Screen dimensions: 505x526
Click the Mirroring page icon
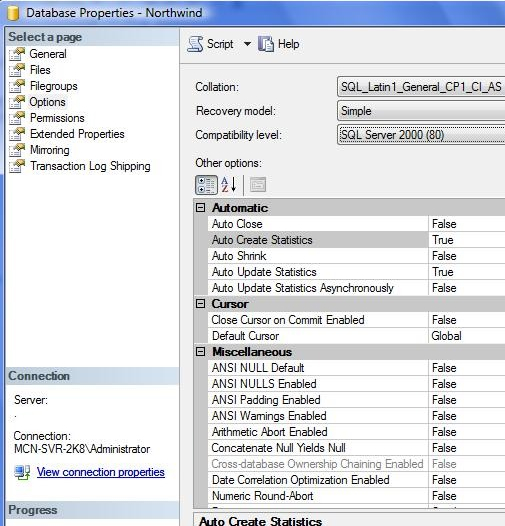pyautogui.click(x=17, y=150)
